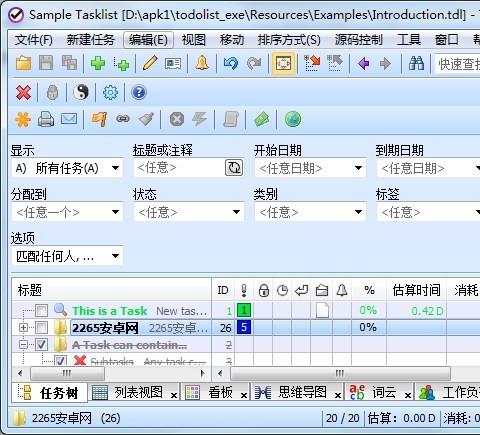Open the 新建任务 menu
480x435 pixels.
(x=90, y=40)
